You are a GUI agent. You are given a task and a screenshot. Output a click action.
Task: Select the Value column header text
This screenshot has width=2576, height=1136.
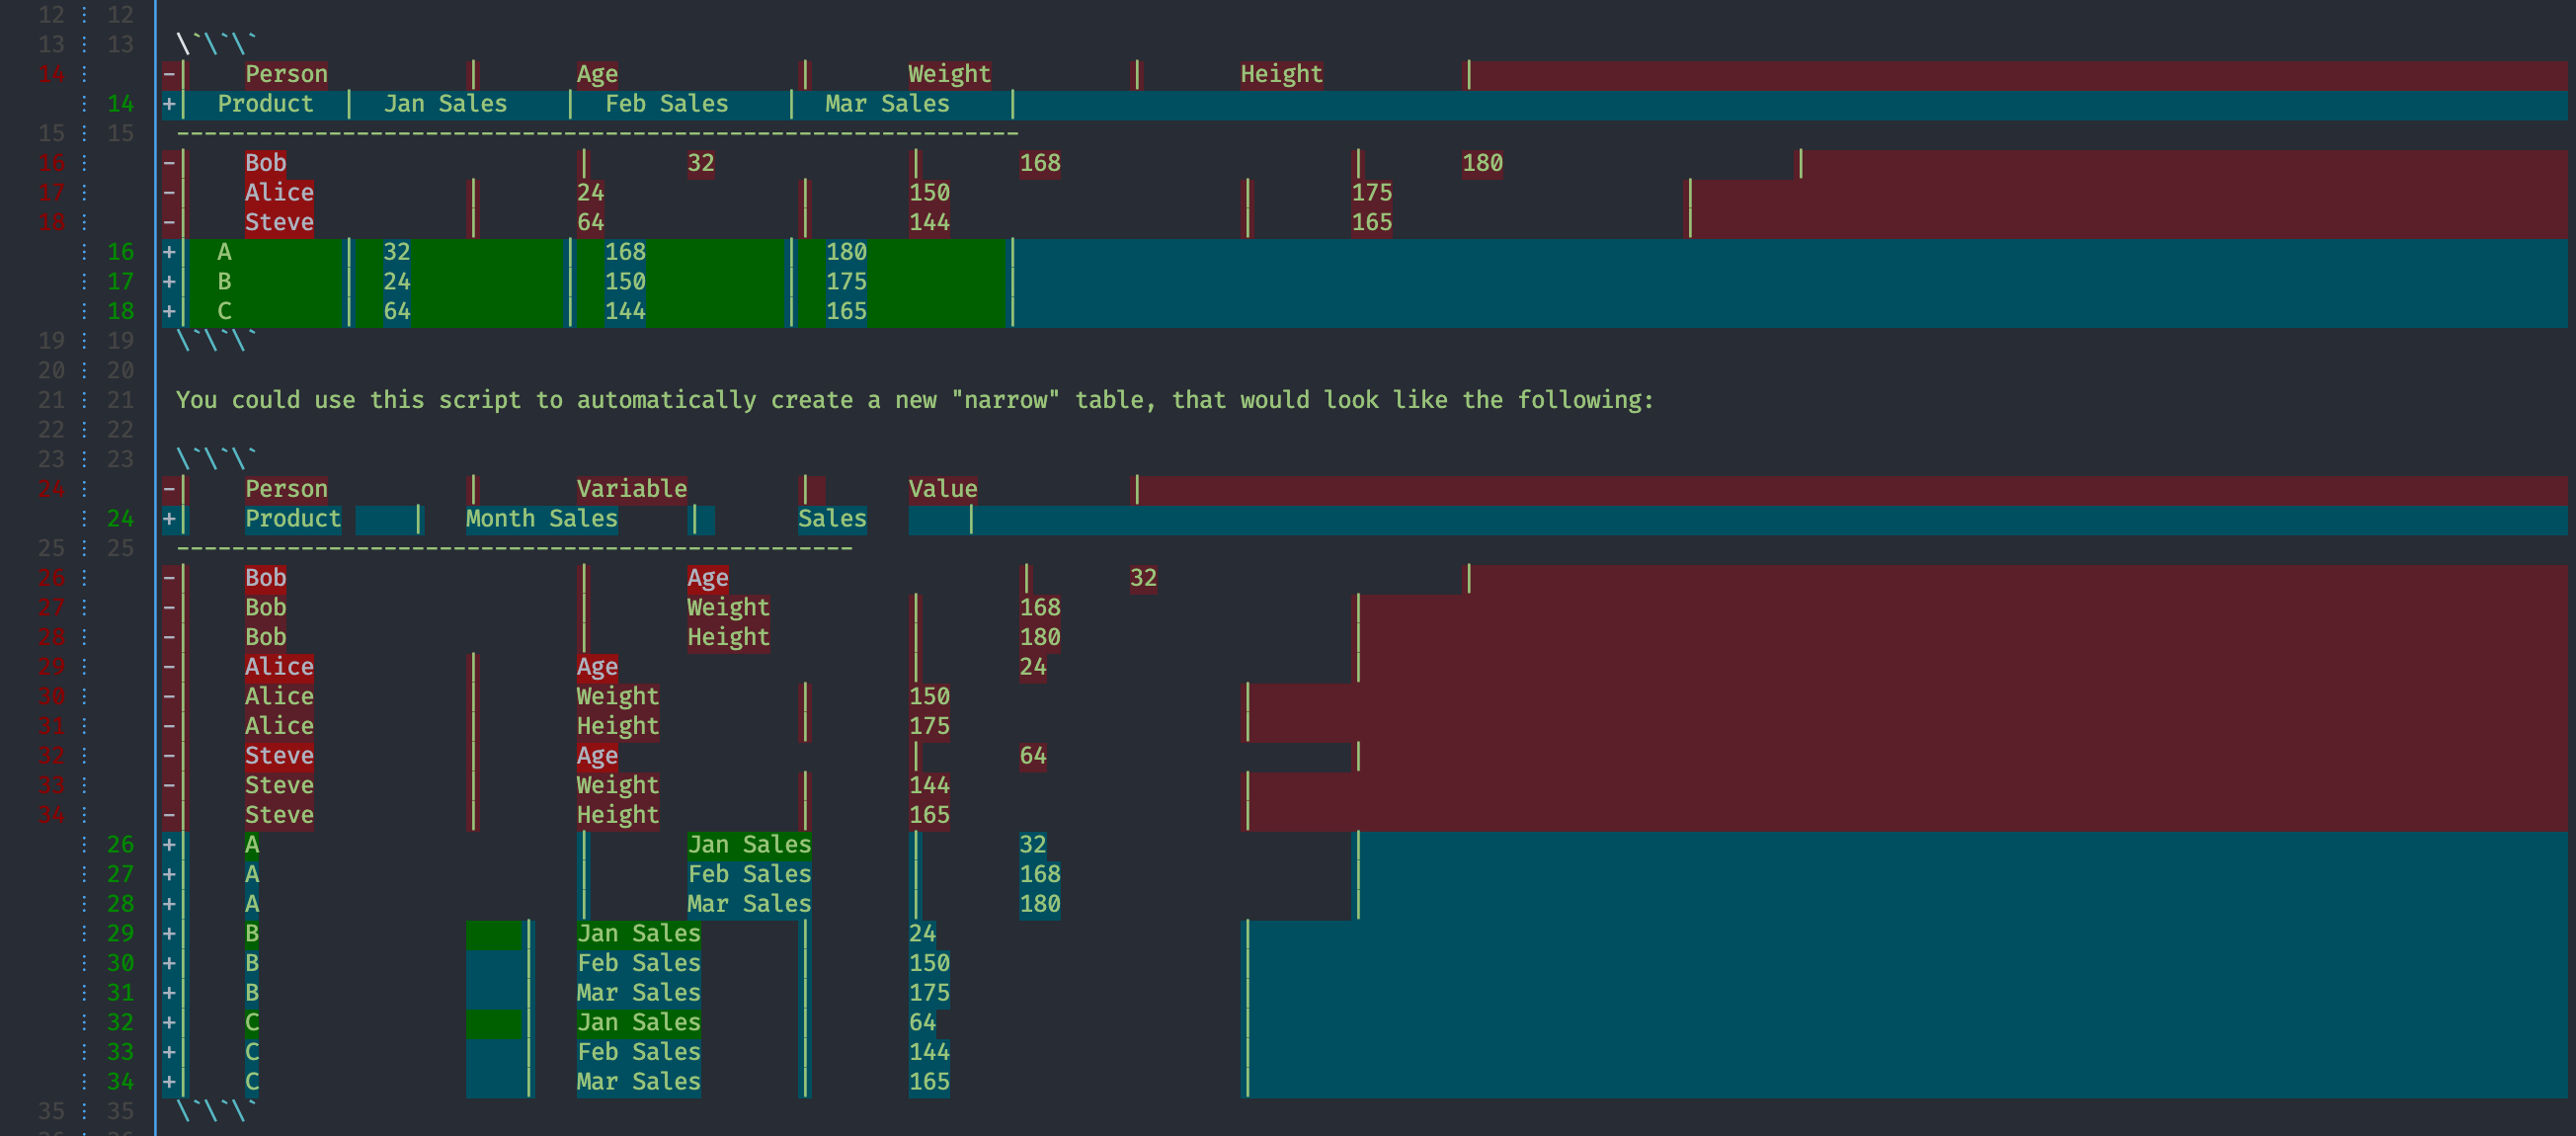(x=941, y=488)
